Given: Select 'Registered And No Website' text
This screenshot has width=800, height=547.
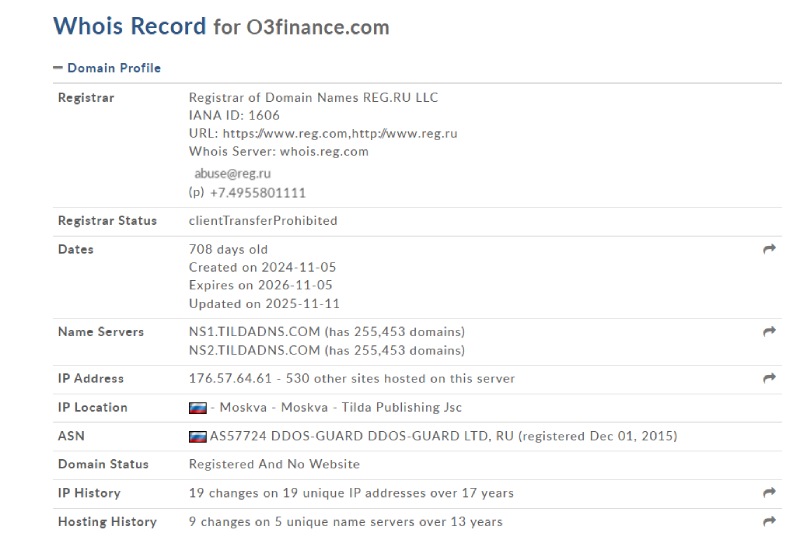Looking at the screenshot, I should (x=274, y=464).
